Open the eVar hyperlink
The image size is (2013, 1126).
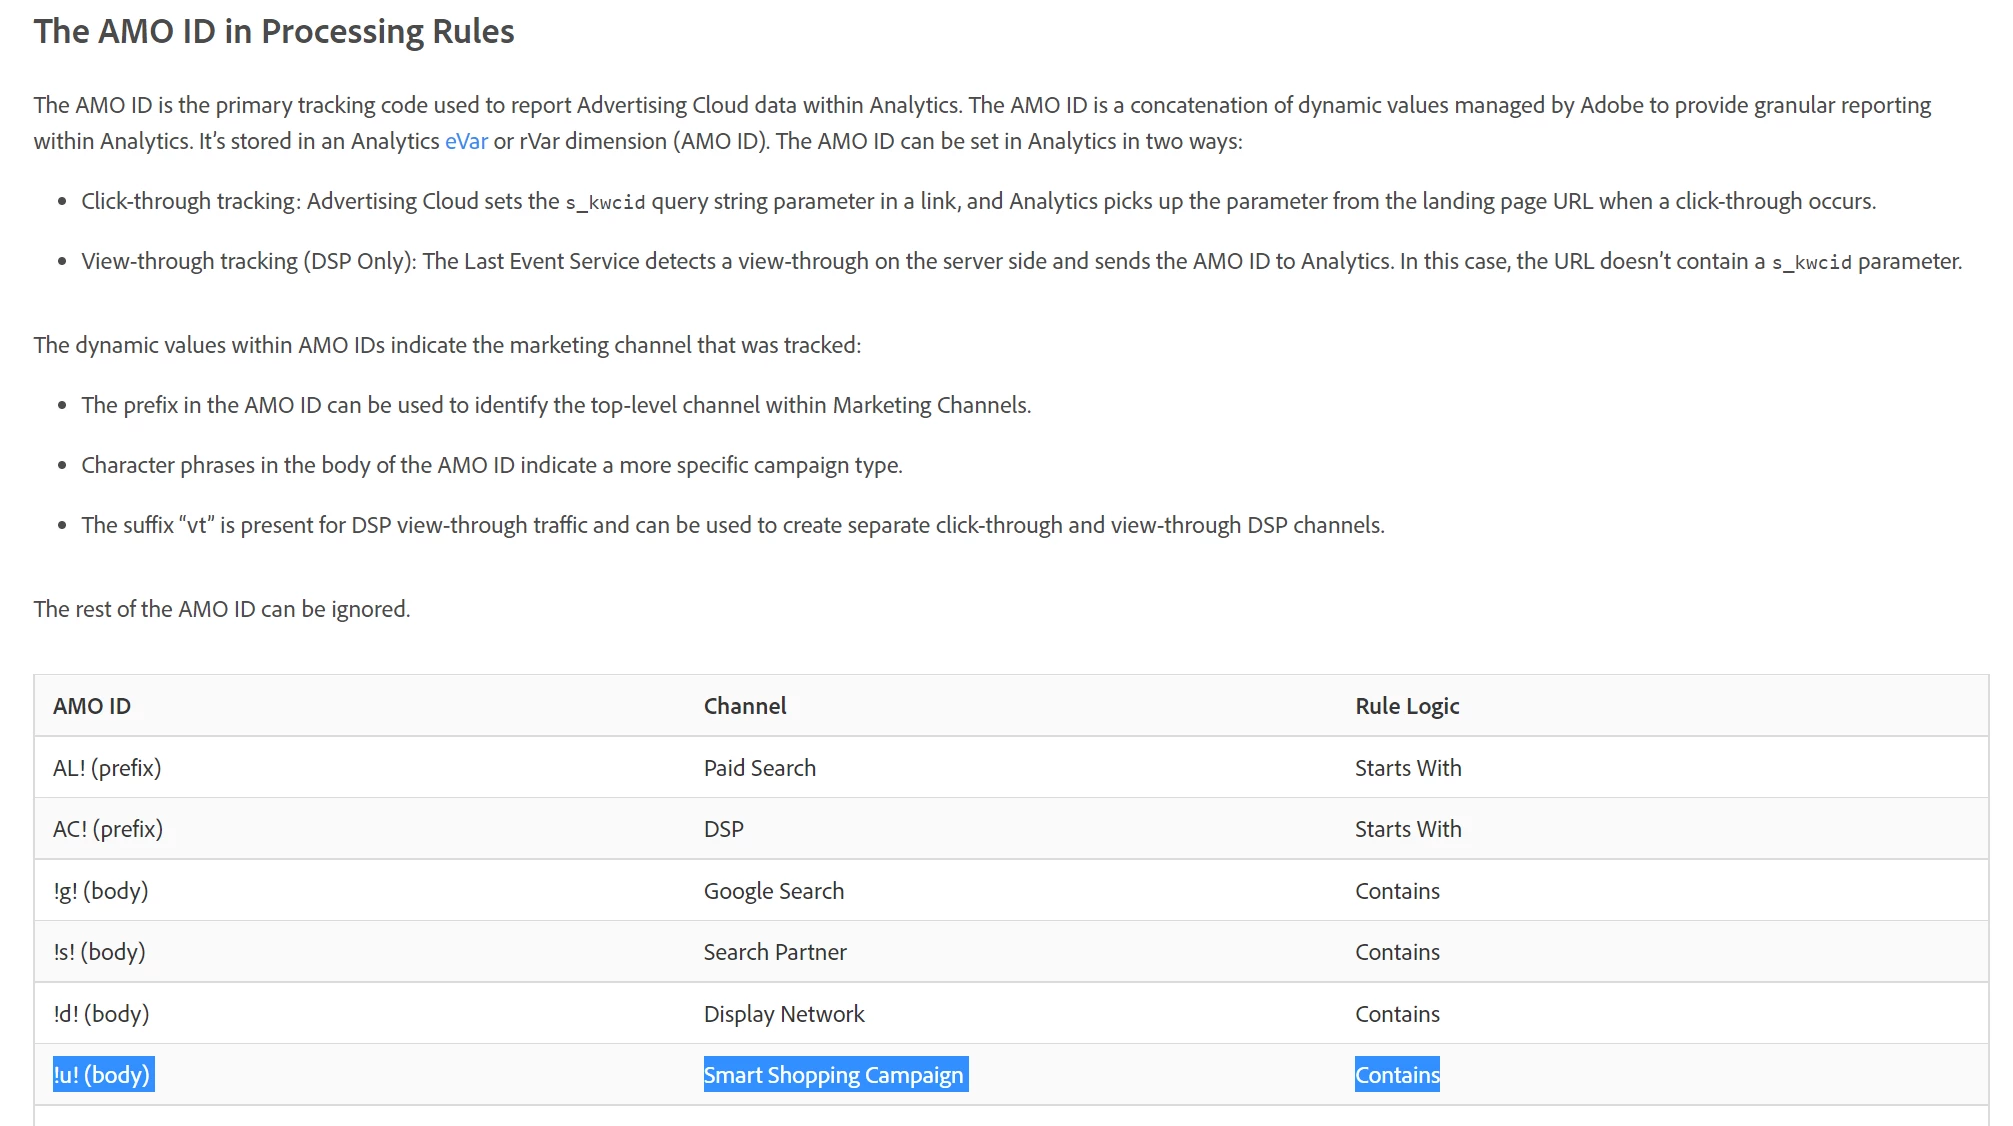point(466,141)
